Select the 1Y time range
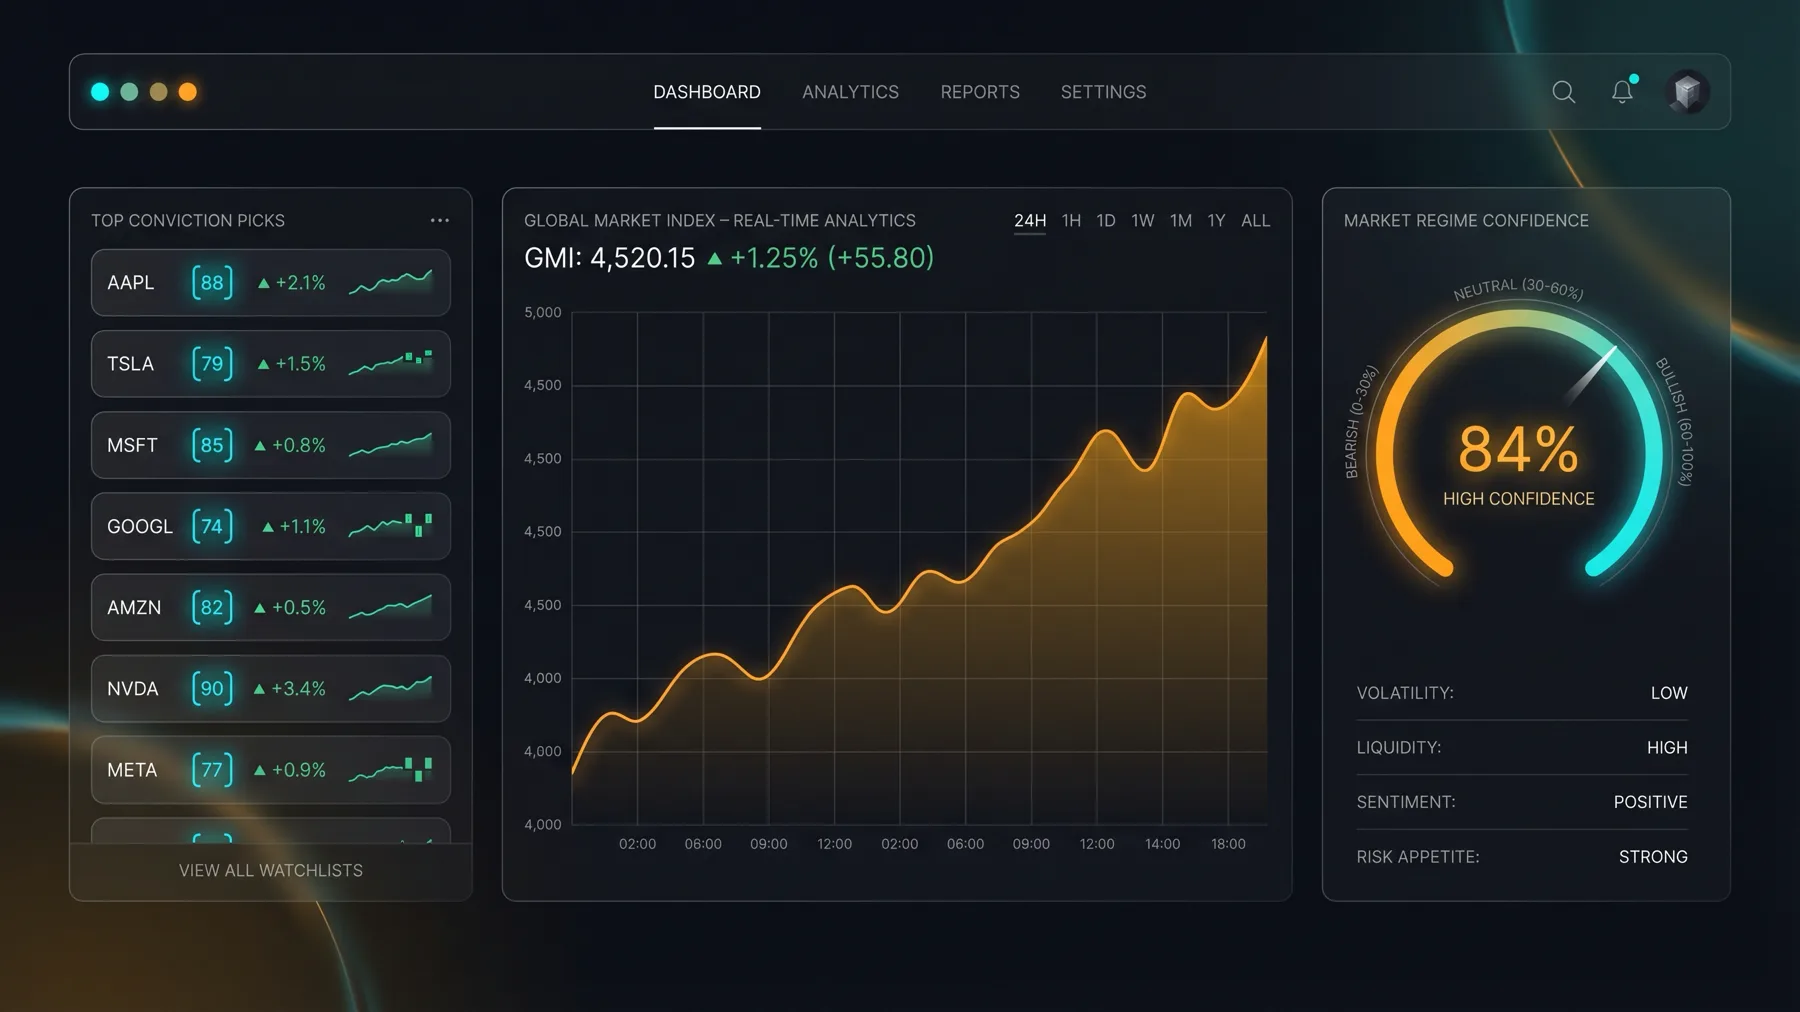 [x=1216, y=221]
